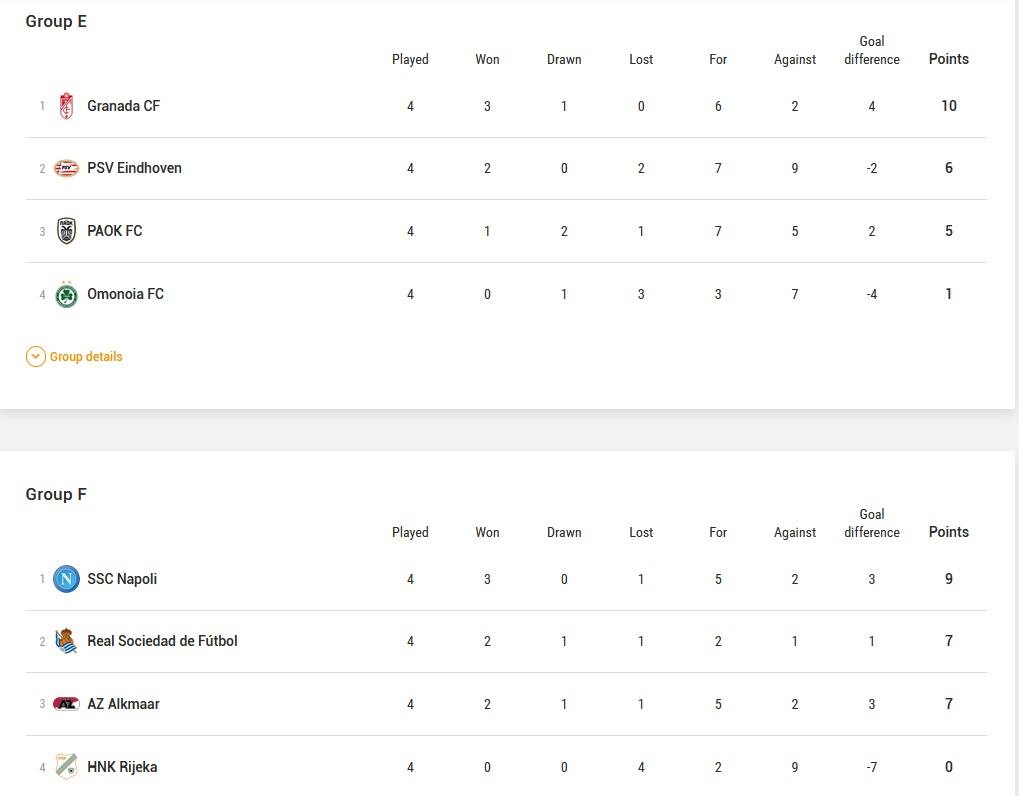
Task: Select HNK Rijeka team name
Action: [x=122, y=767]
